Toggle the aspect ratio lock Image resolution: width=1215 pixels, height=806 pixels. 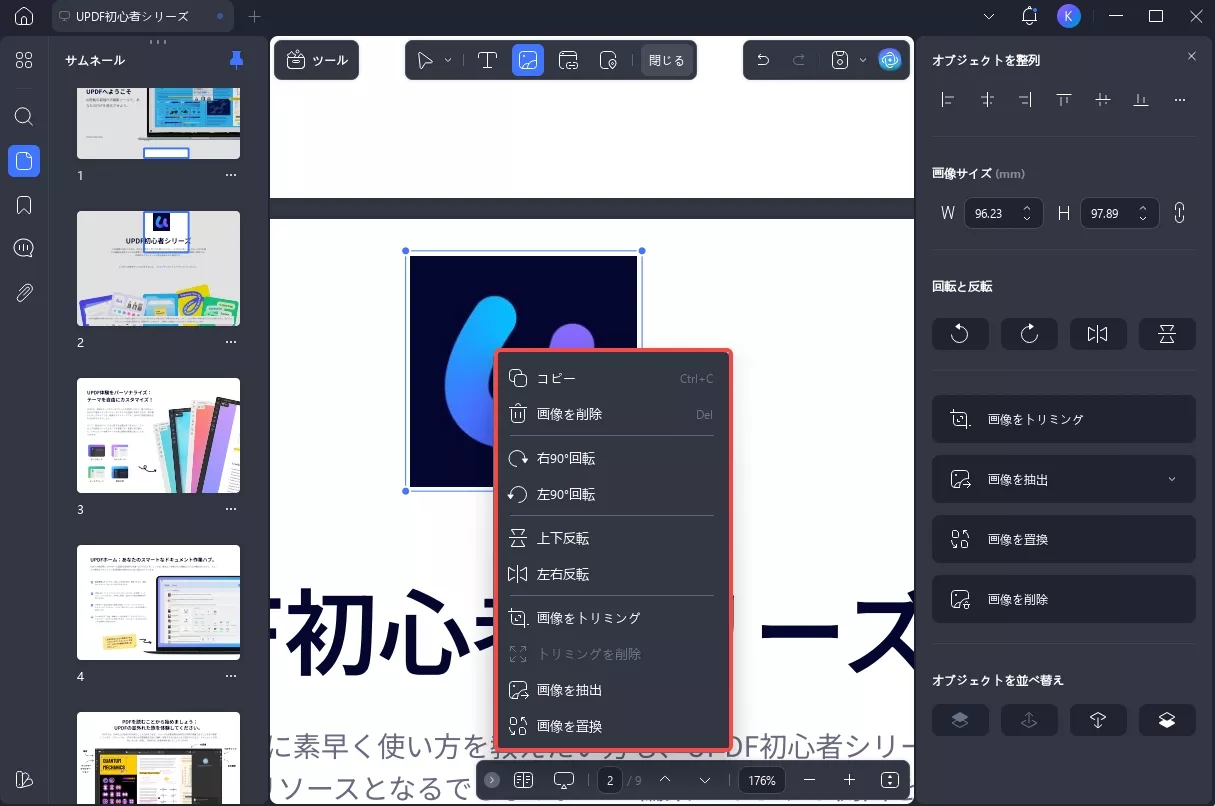tap(1179, 213)
